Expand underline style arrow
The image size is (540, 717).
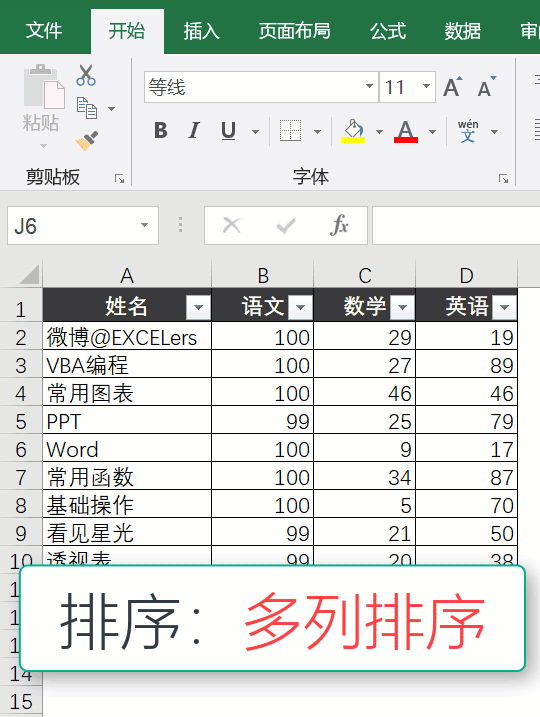[255, 132]
